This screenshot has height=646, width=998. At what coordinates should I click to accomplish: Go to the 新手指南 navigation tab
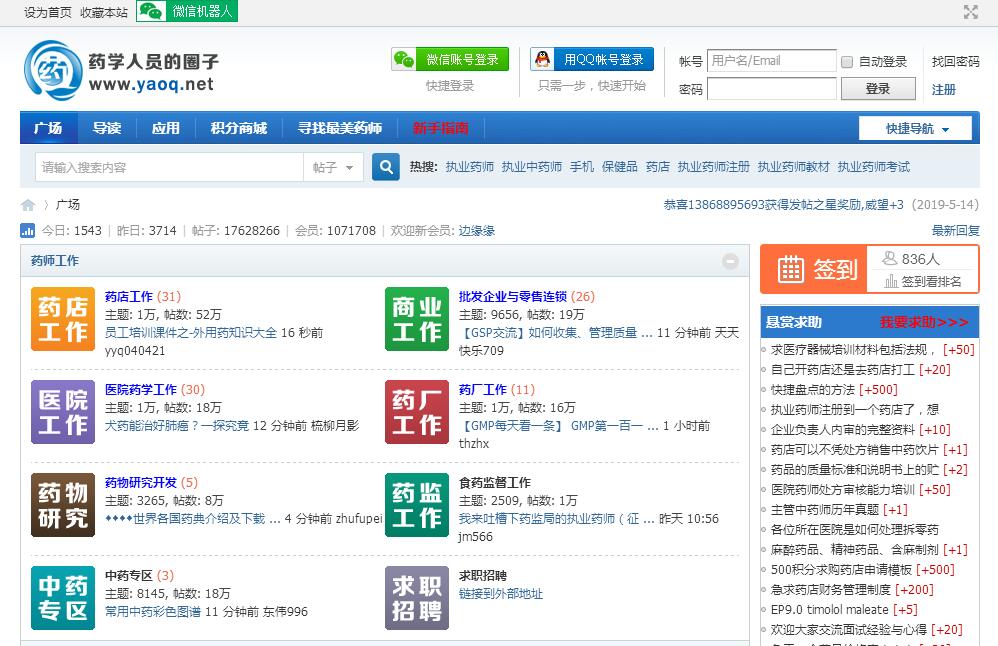[440, 128]
